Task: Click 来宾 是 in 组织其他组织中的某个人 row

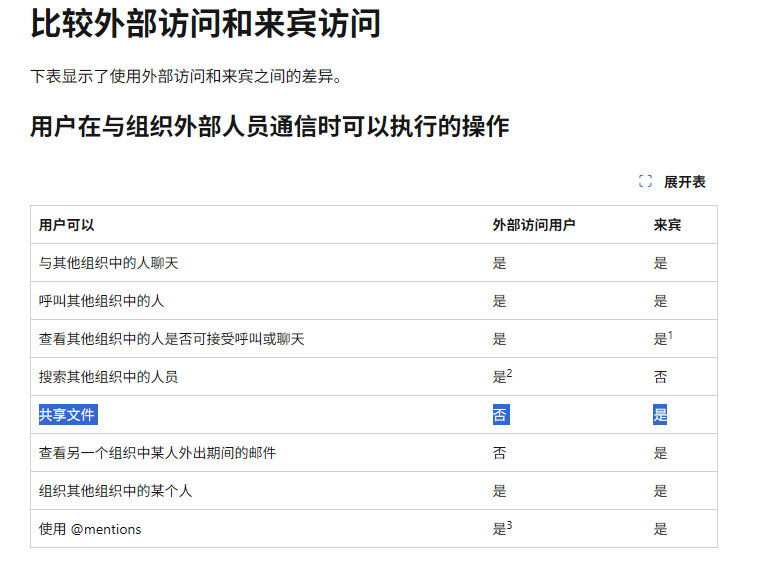Action: click(x=660, y=491)
